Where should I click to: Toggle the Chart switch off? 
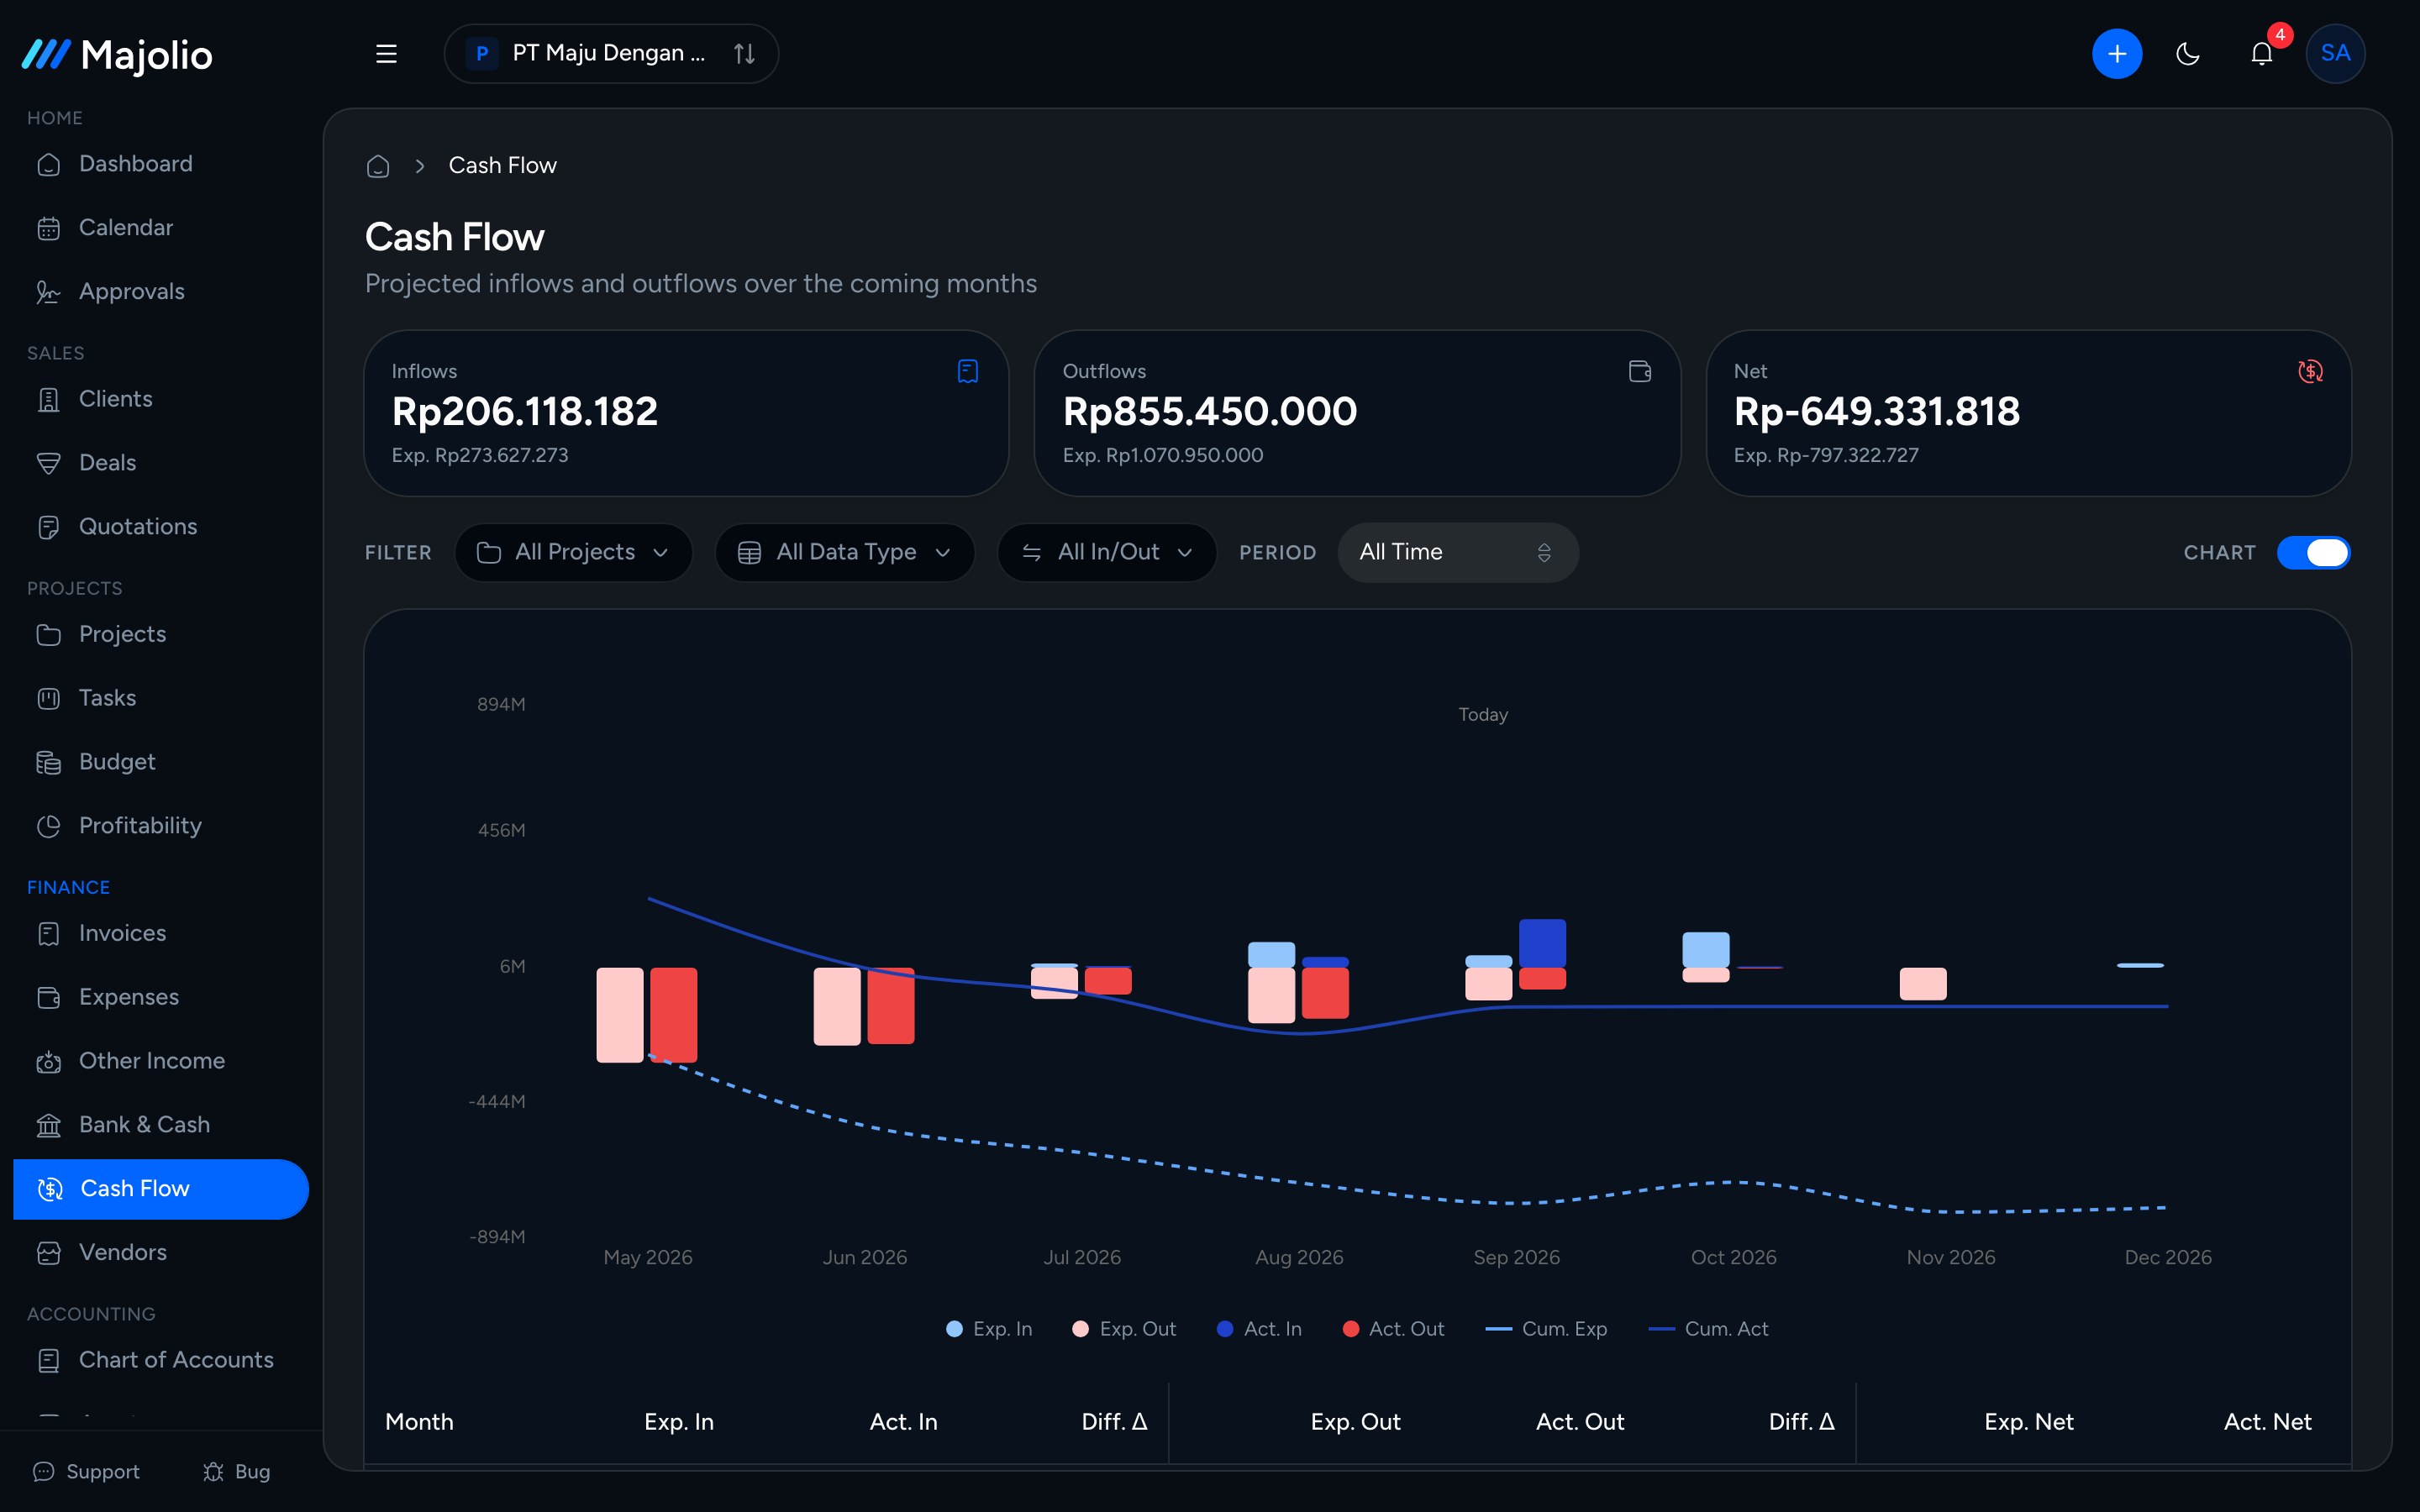(2313, 553)
